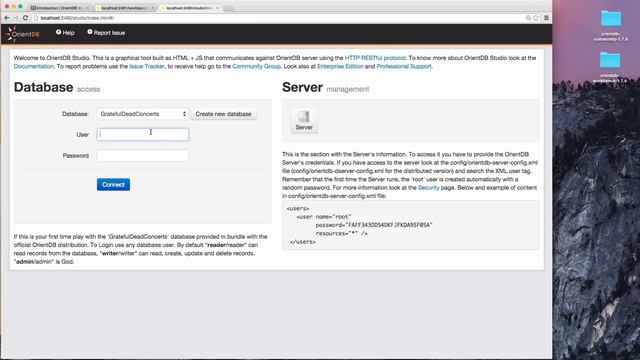Click the zoom magnifier icon in address bar
The width and height of the screenshot is (640, 360).
[x=528, y=18]
